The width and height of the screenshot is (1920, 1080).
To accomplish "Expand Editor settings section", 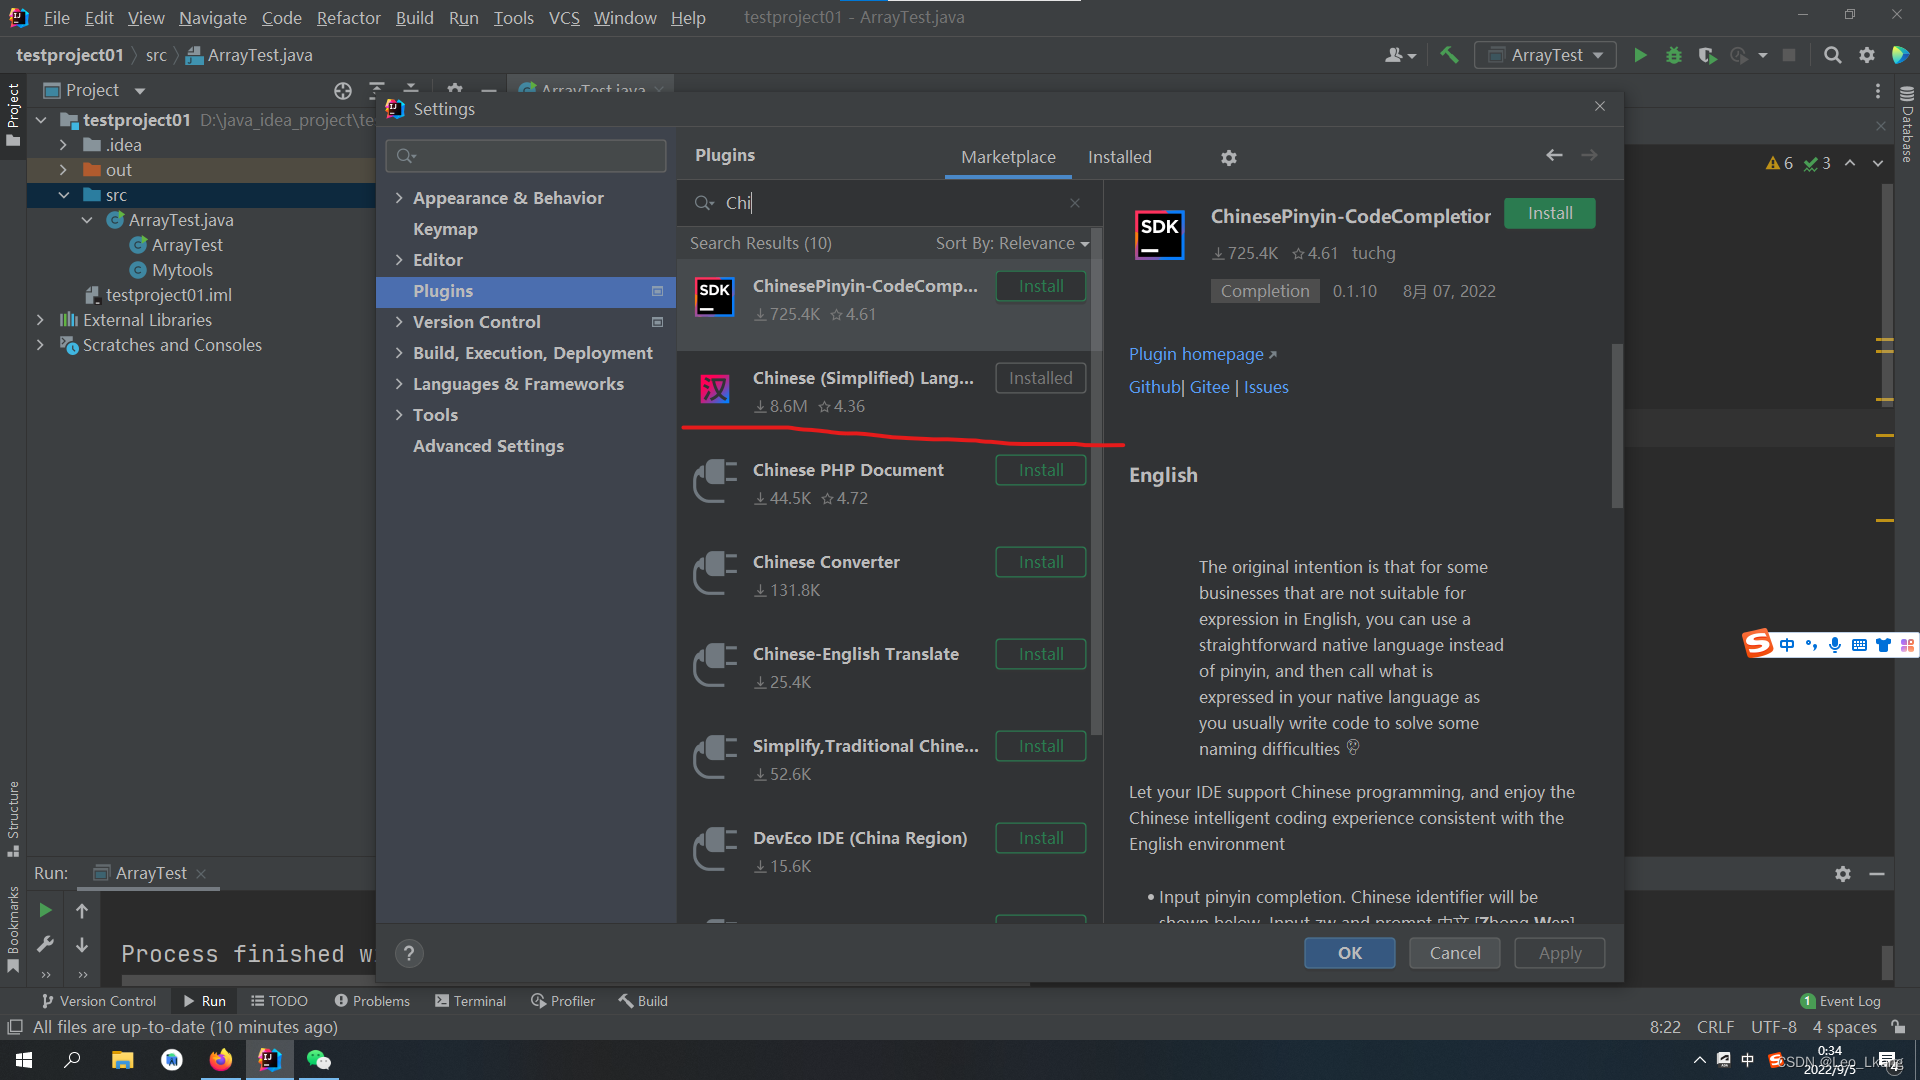I will click(x=399, y=260).
